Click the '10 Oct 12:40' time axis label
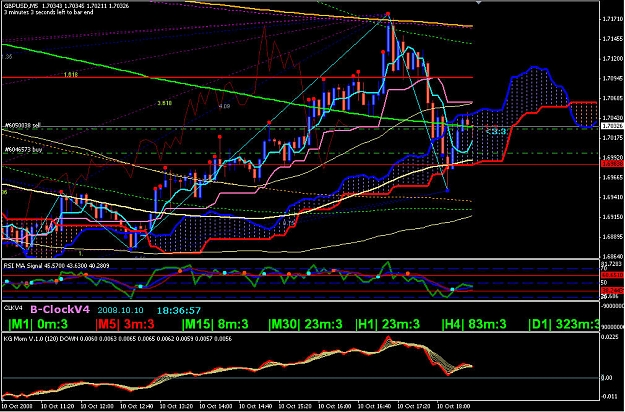 [x=135, y=405]
